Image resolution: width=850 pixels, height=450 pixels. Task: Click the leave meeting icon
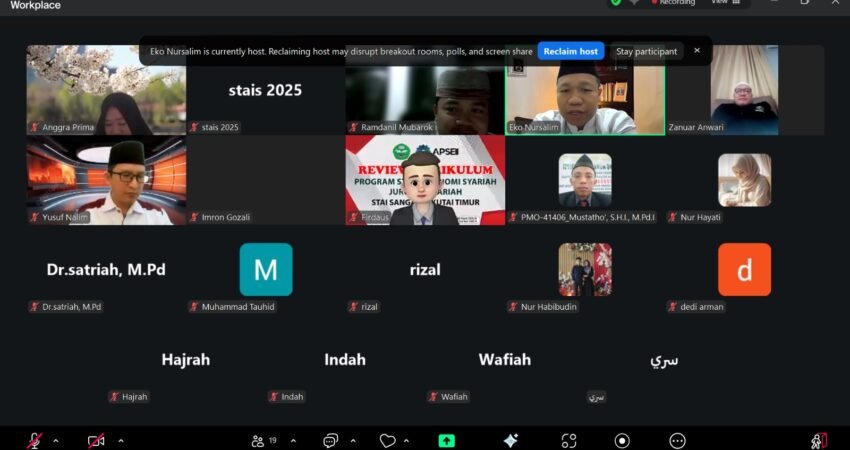click(x=819, y=440)
